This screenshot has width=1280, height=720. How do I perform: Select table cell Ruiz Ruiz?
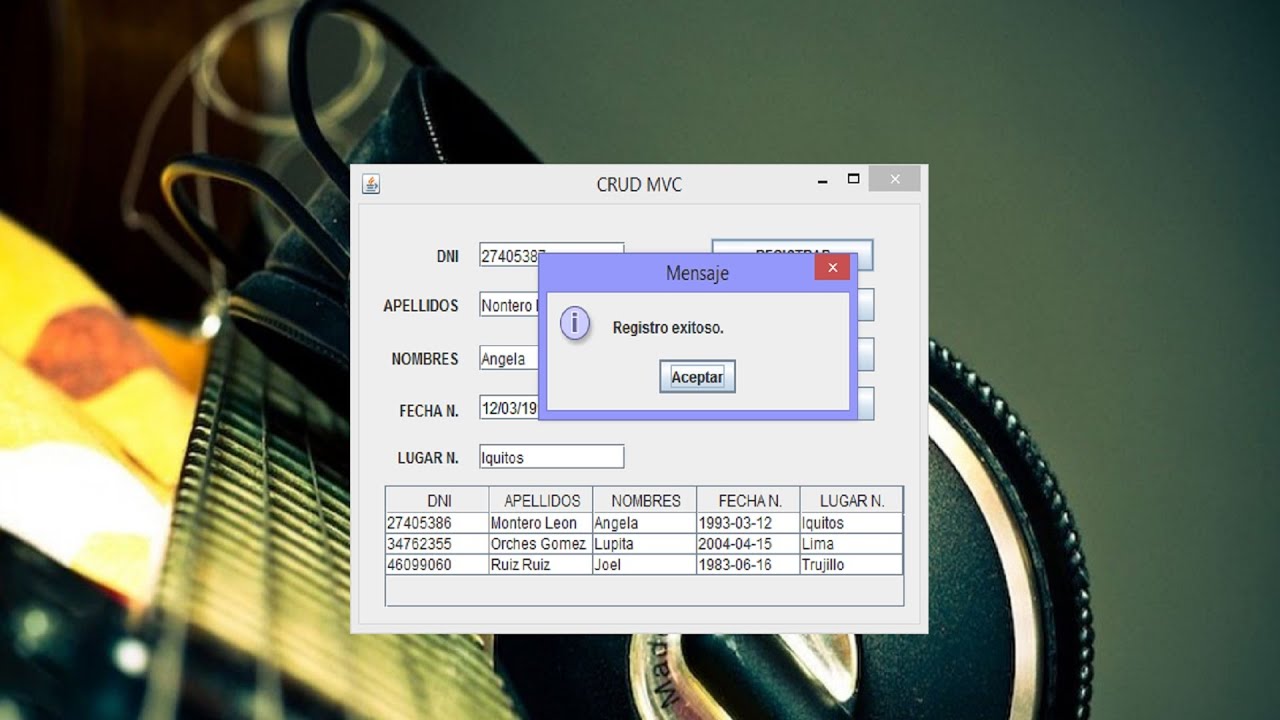click(541, 565)
